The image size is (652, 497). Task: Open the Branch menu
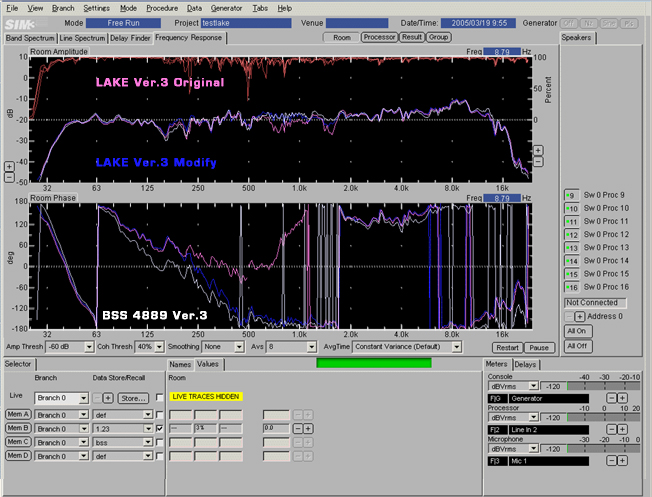coord(63,8)
